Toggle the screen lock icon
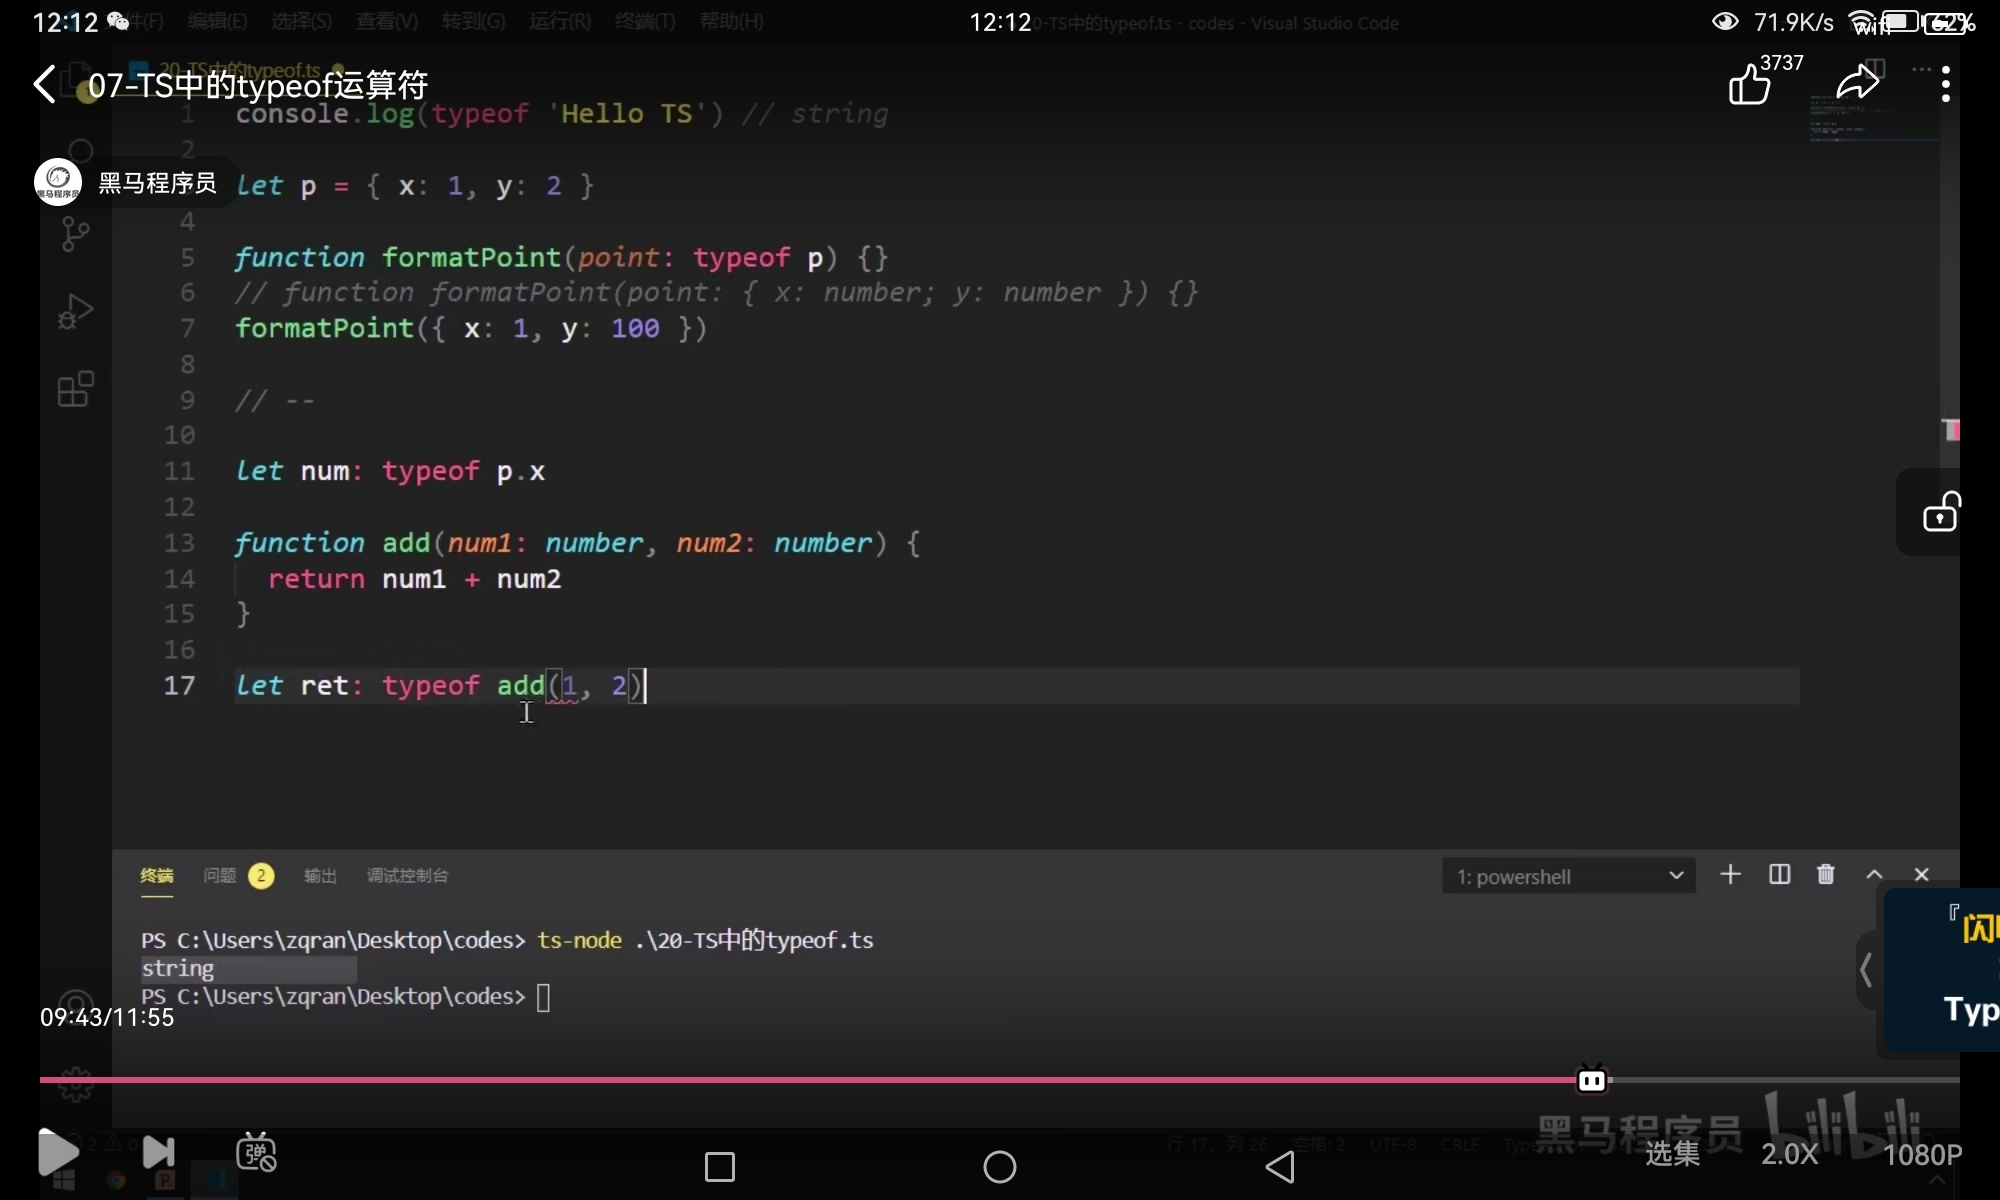 [1940, 513]
